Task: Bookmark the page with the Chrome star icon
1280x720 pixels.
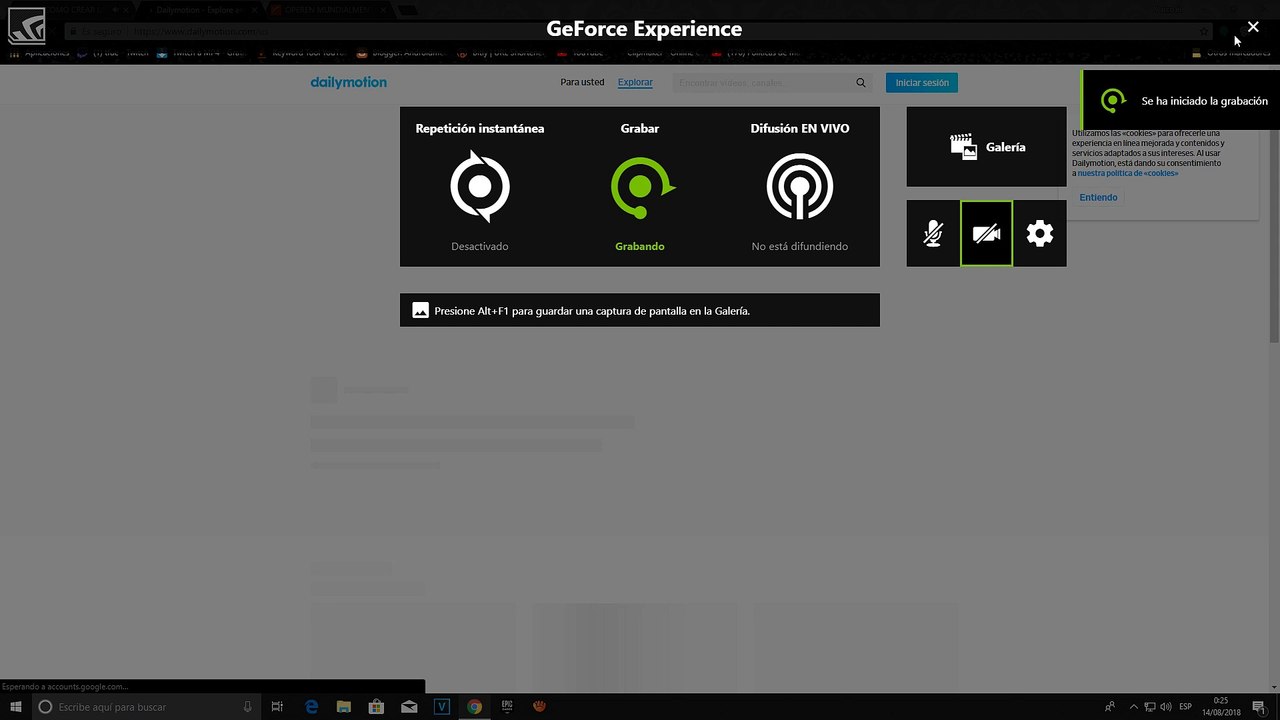Action: [x=1204, y=31]
